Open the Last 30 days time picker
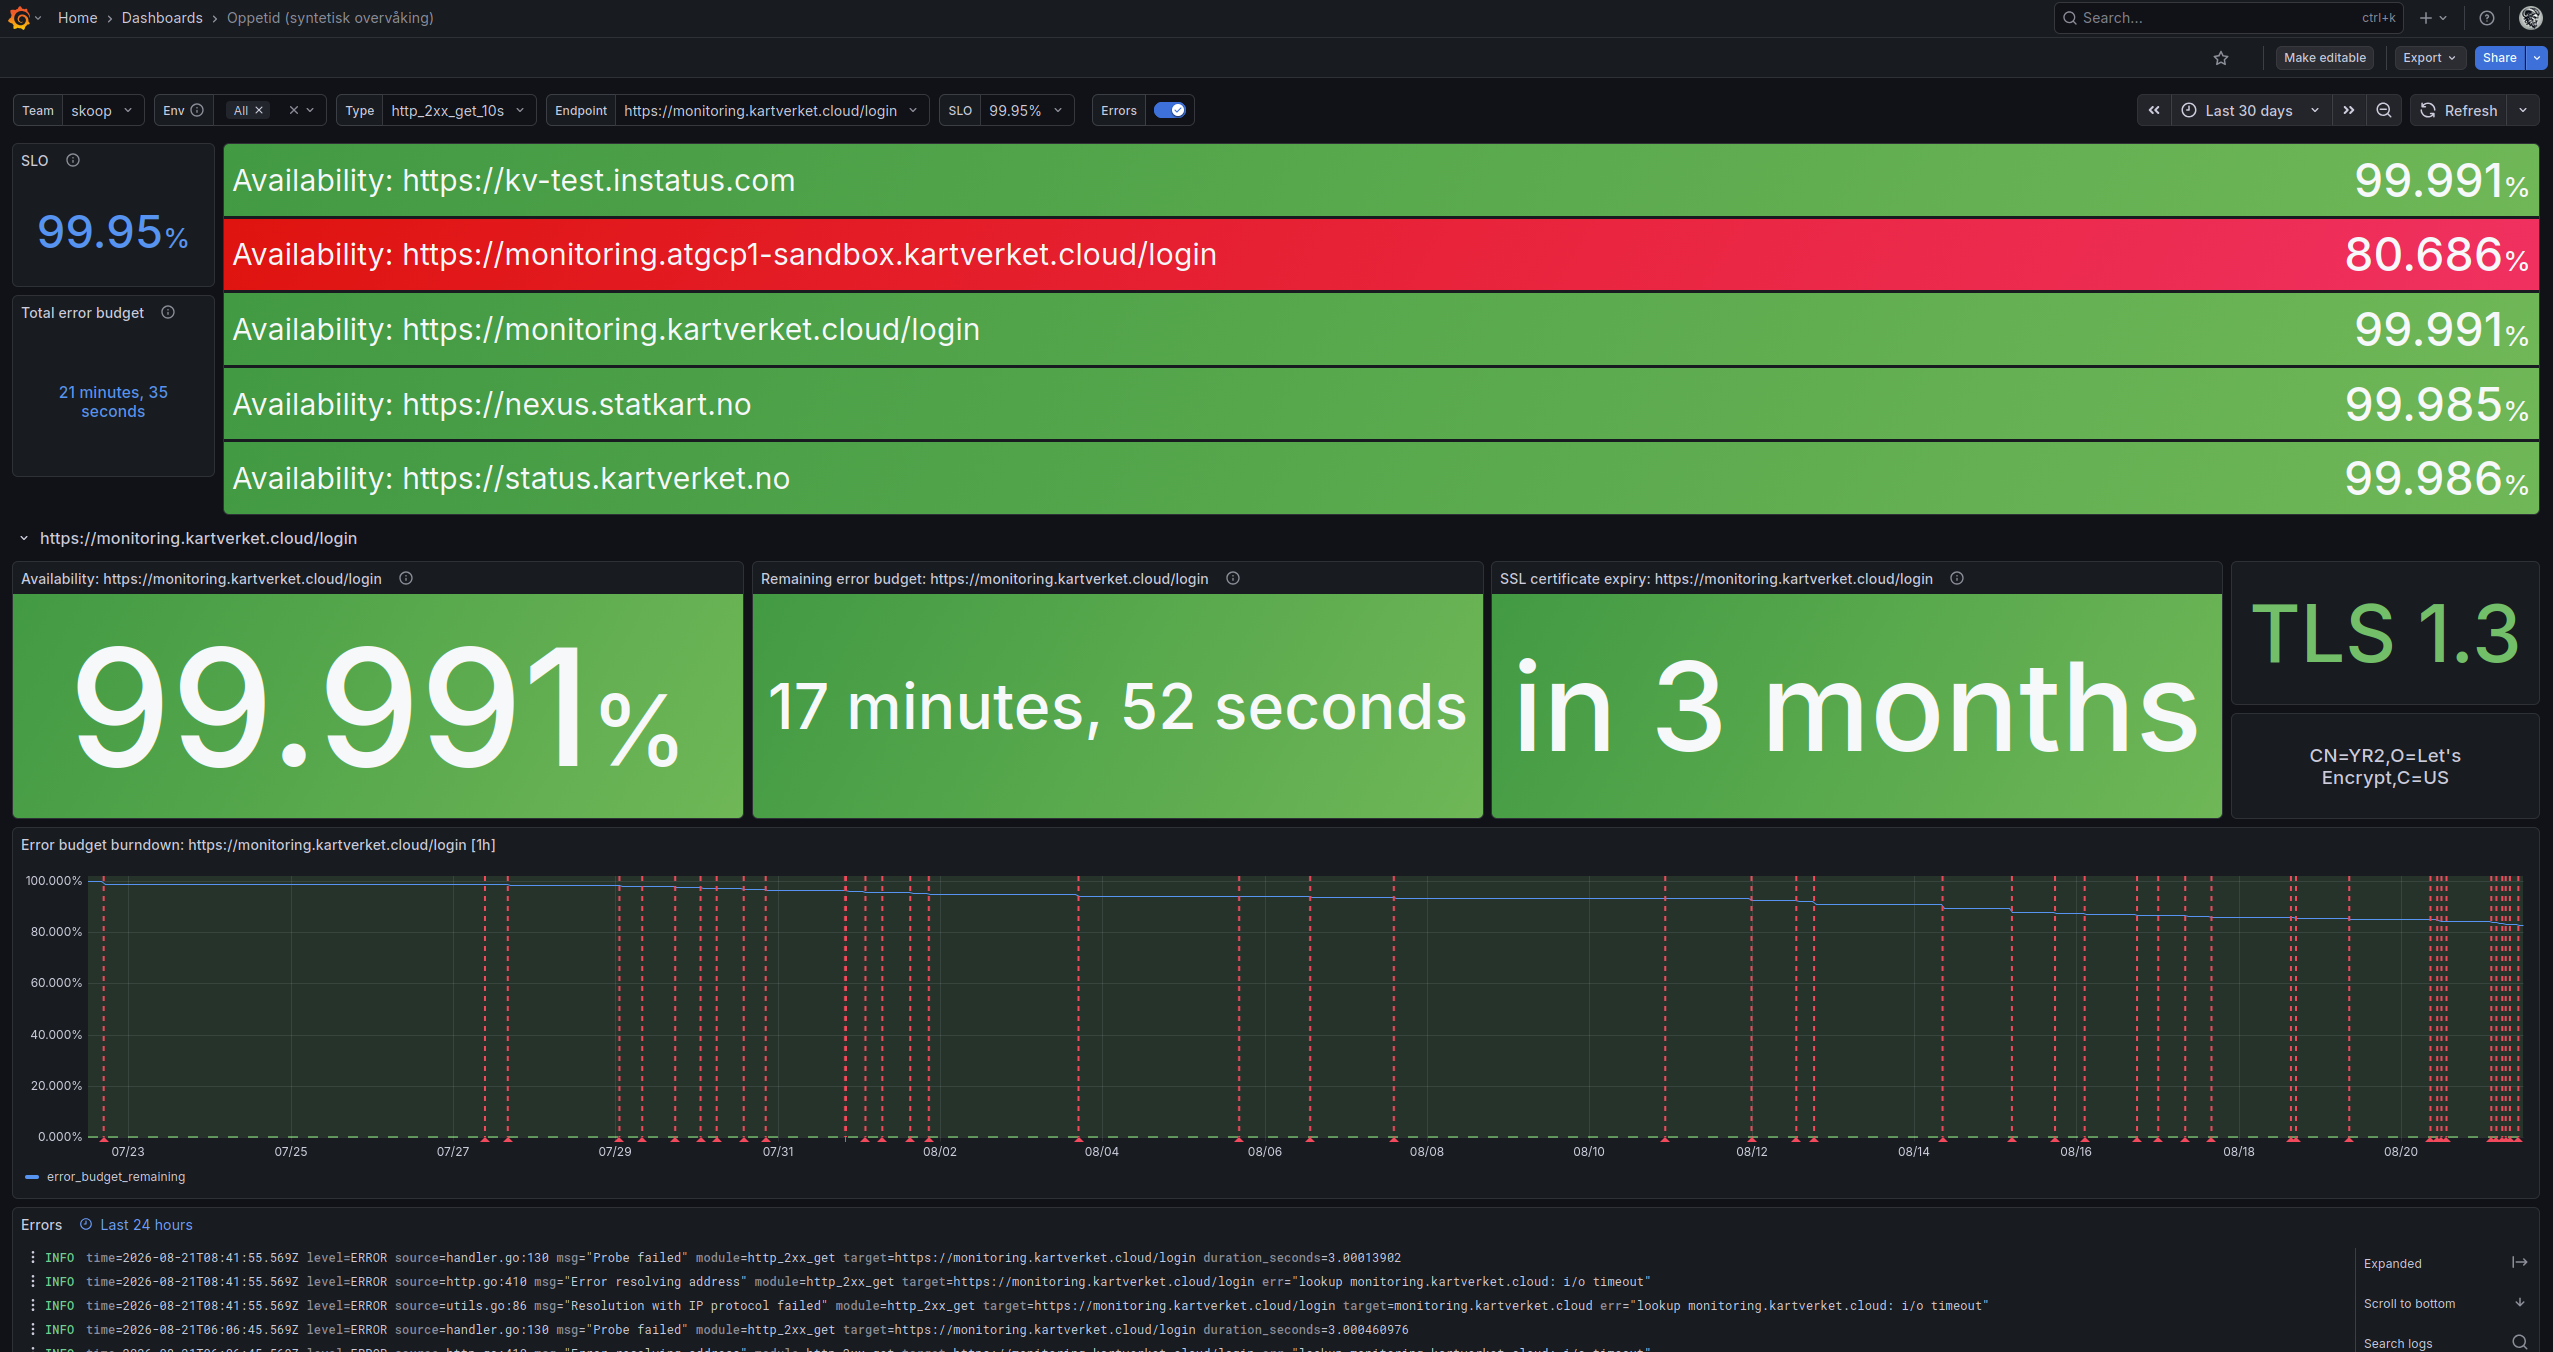 click(2250, 111)
